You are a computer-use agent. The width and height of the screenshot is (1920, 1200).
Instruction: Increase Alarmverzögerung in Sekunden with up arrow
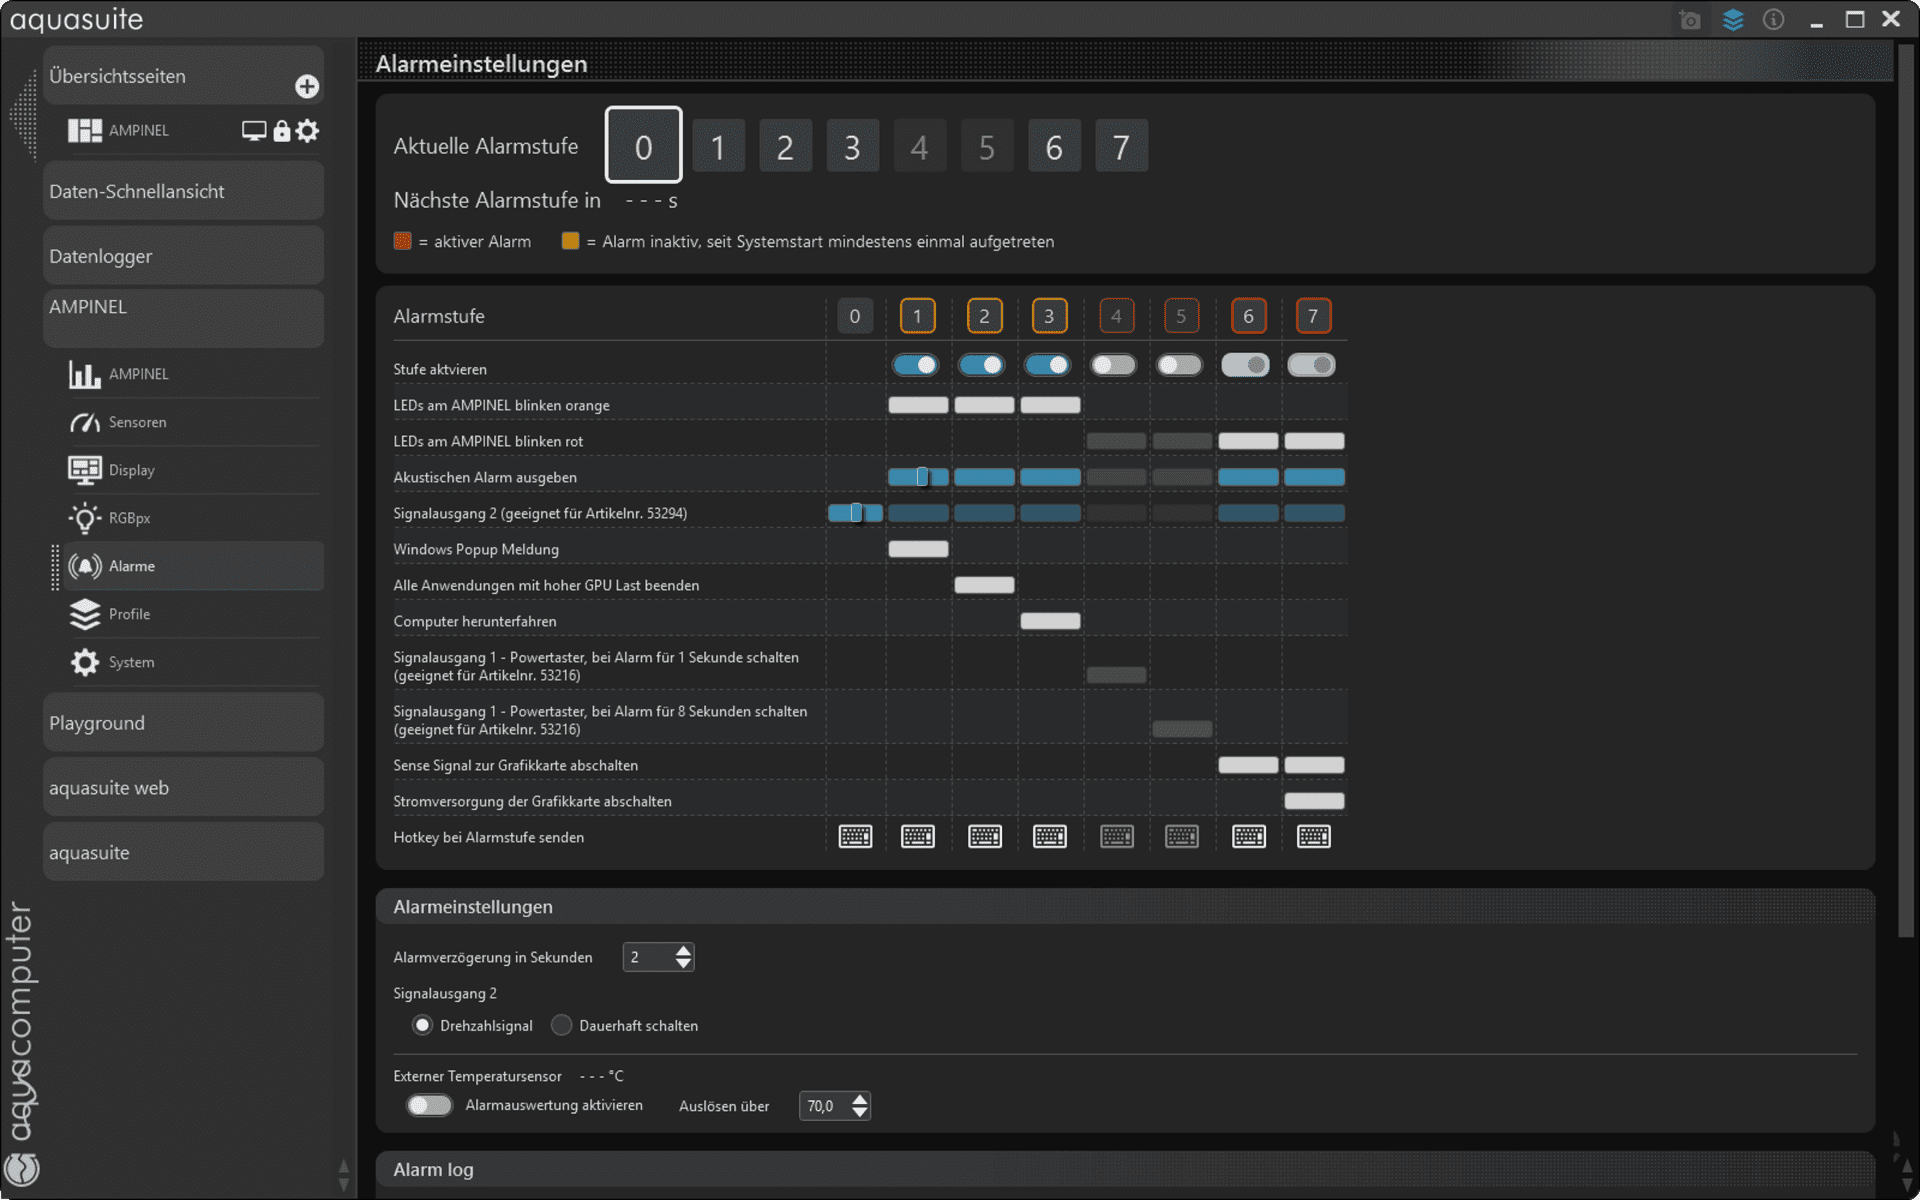click(x=683, y=950)
